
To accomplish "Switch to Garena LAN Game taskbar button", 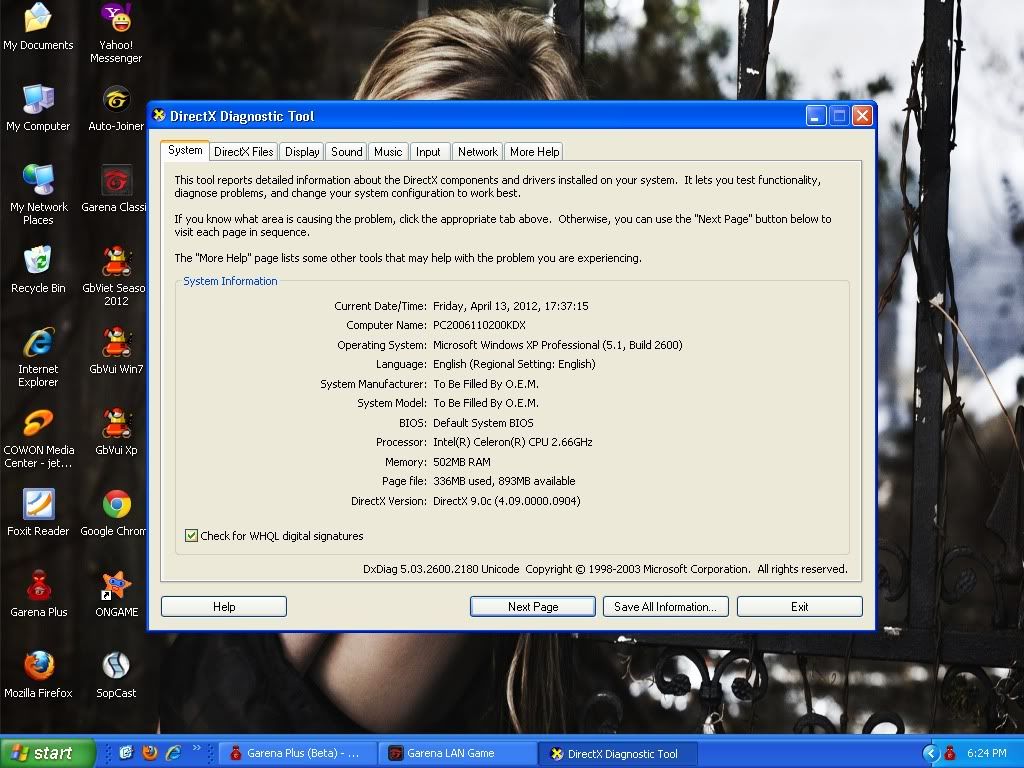I will (457, 754).
